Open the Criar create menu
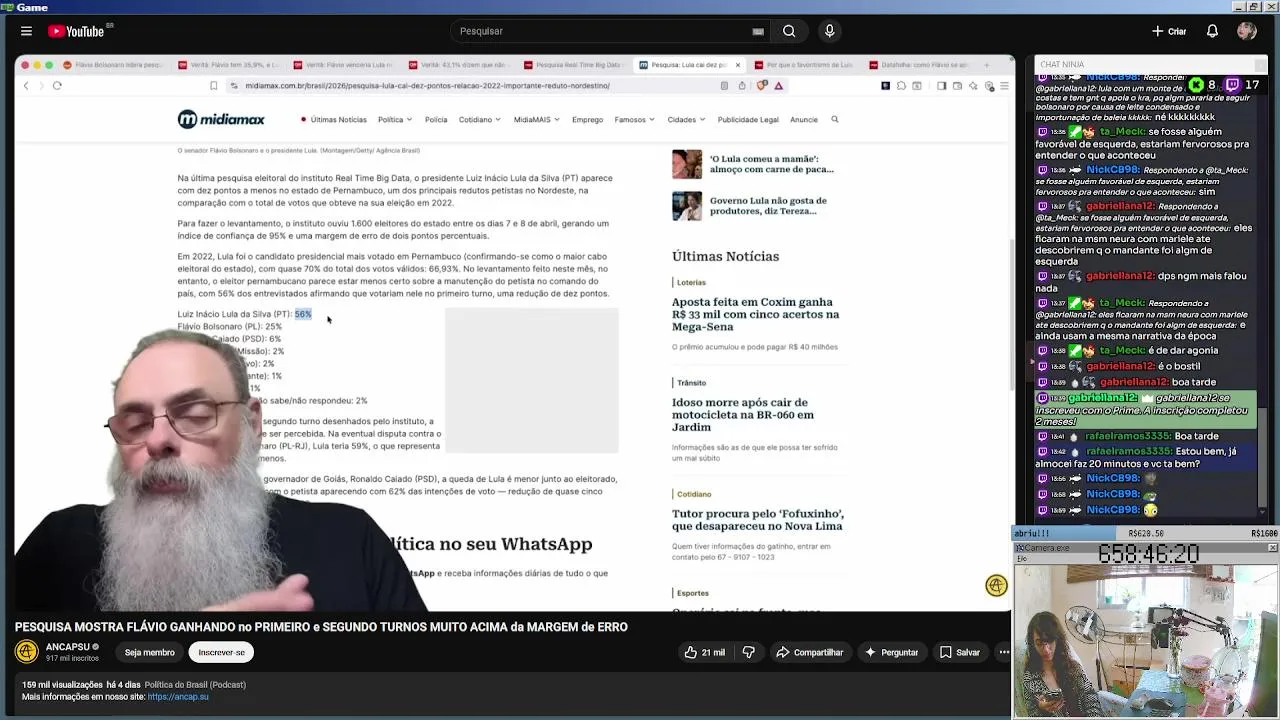This screenshot has width=1280, height=720. tap(1168, 31)
